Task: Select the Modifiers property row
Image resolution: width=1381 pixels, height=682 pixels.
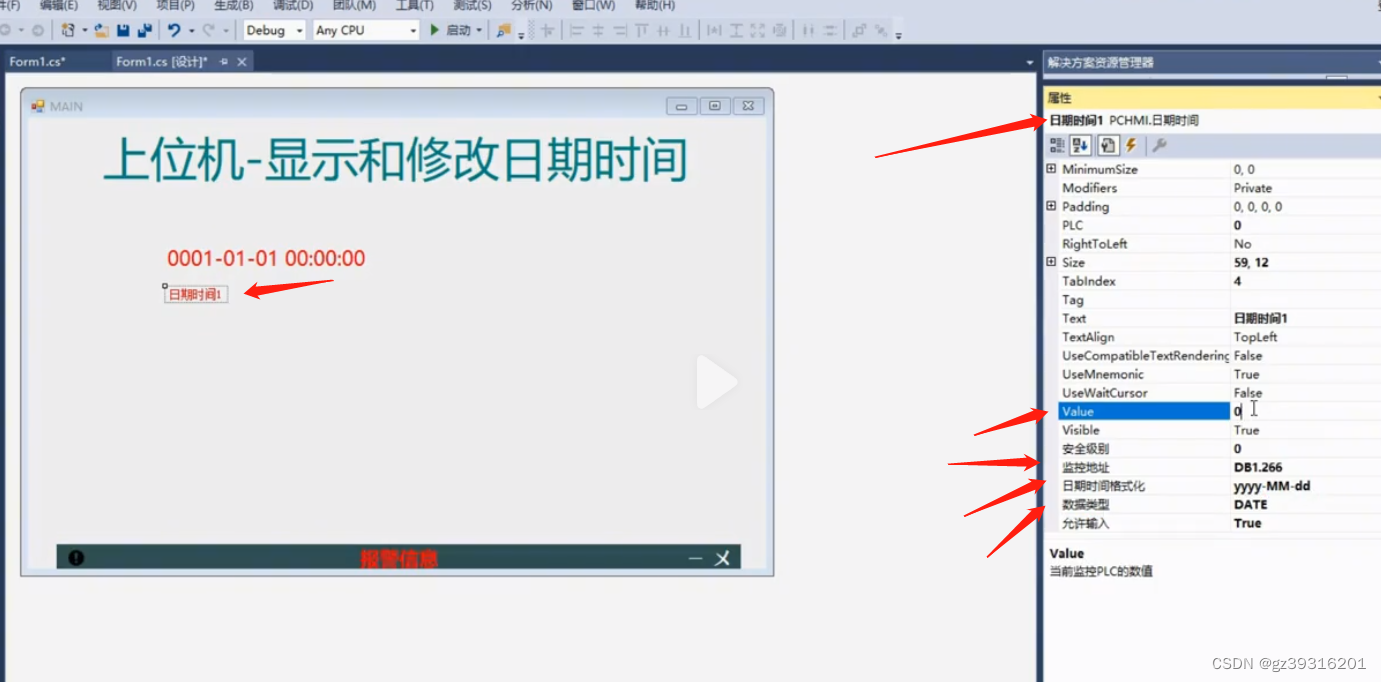Action: click(x=1212, y=188)
